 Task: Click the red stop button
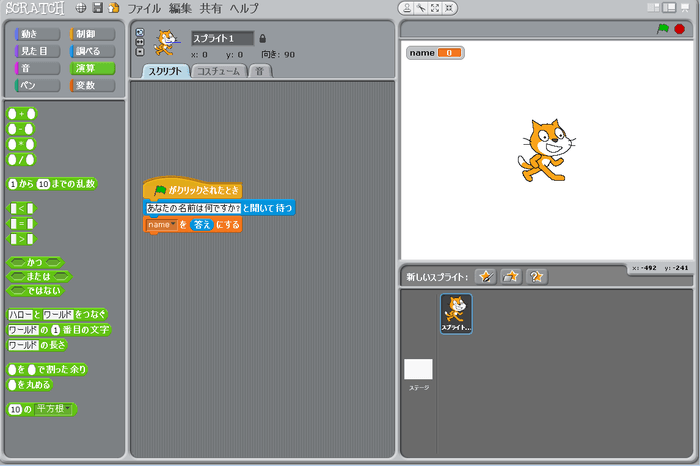pos(679,29)
